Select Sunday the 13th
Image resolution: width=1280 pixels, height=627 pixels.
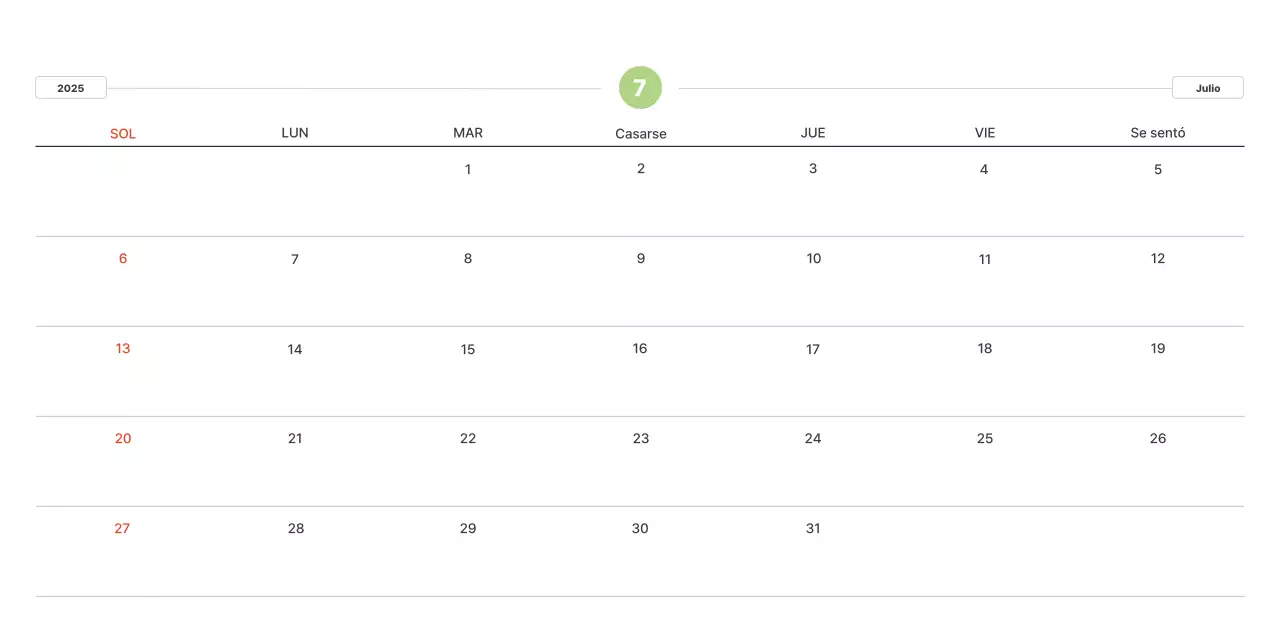[x=123, y=348]
